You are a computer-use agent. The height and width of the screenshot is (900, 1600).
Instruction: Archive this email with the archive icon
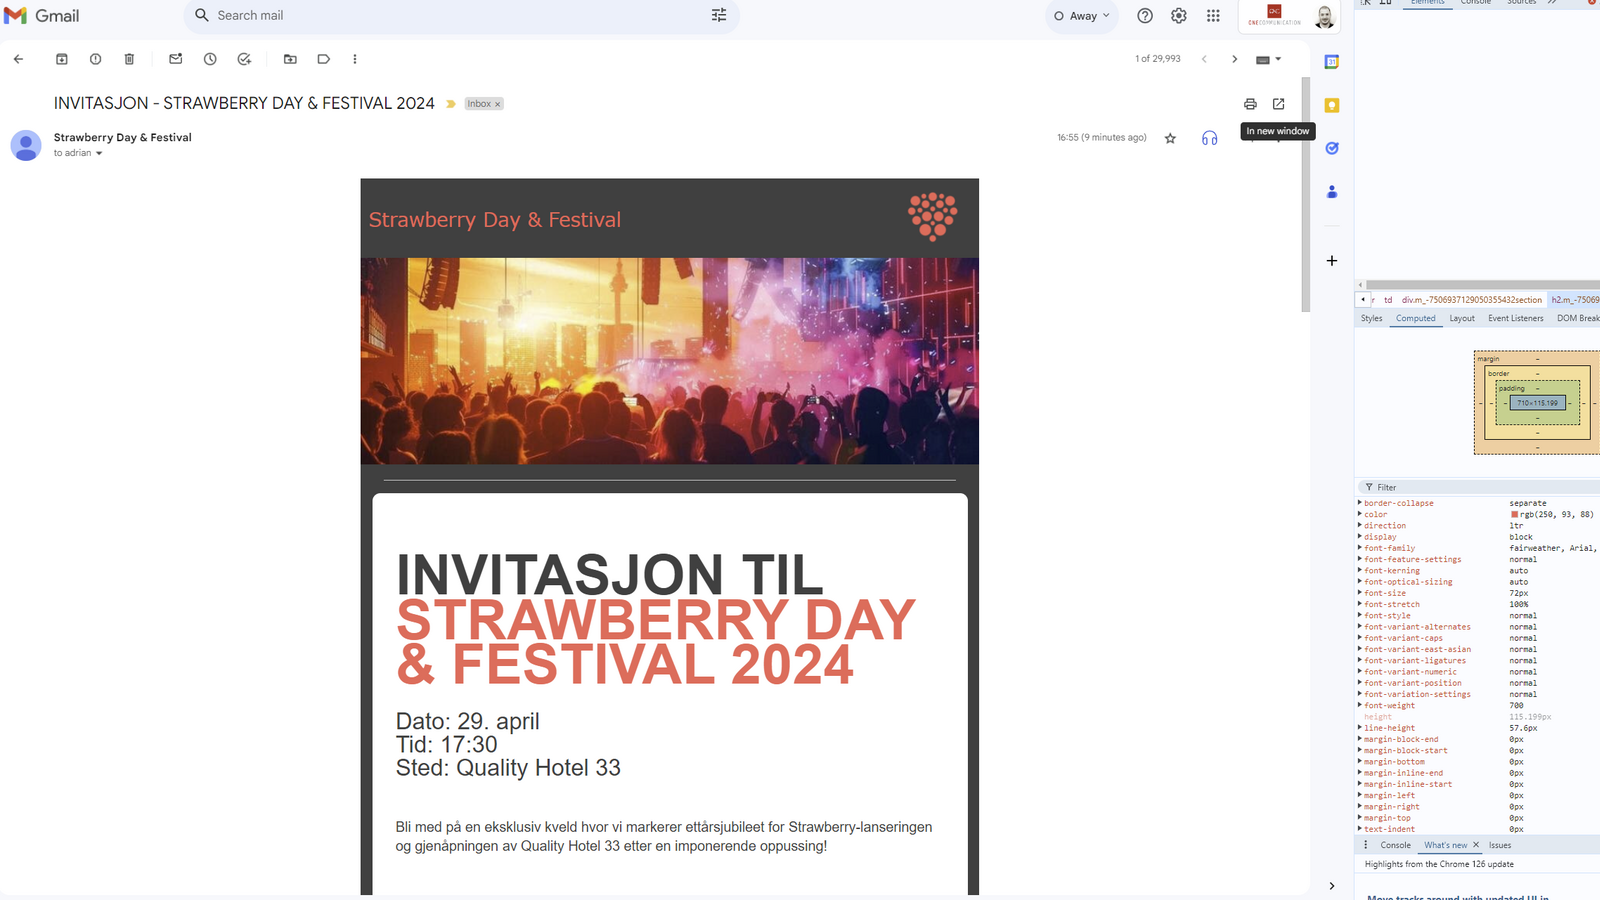pos(62,59)
